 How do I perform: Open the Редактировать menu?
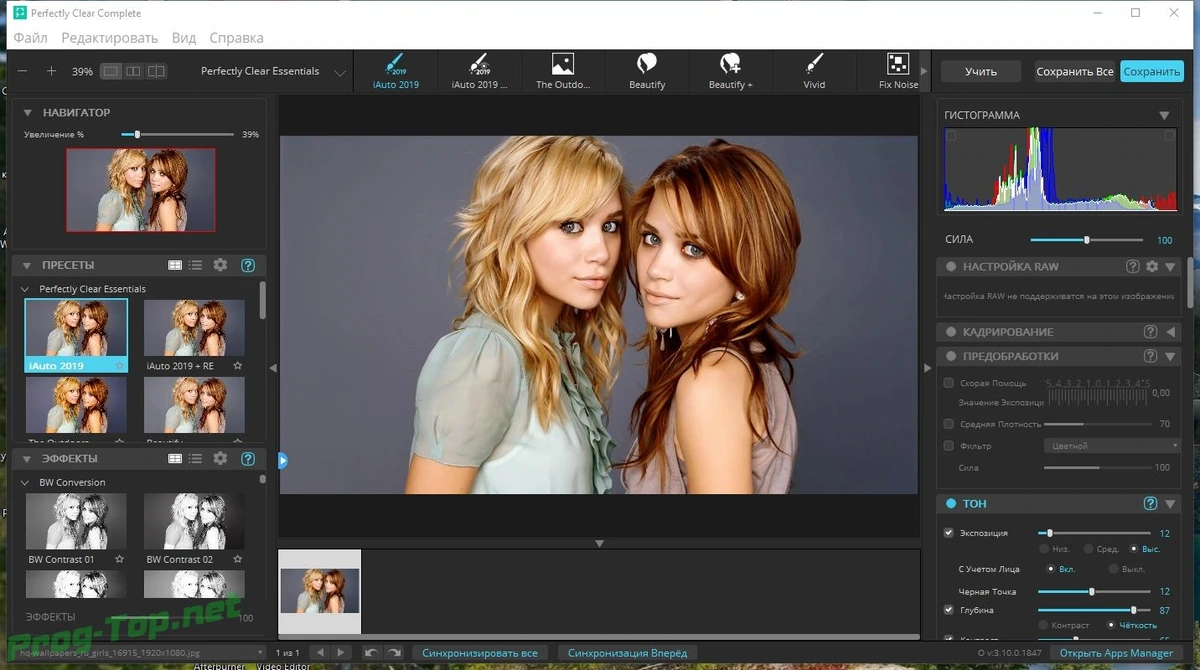[109, 38]
